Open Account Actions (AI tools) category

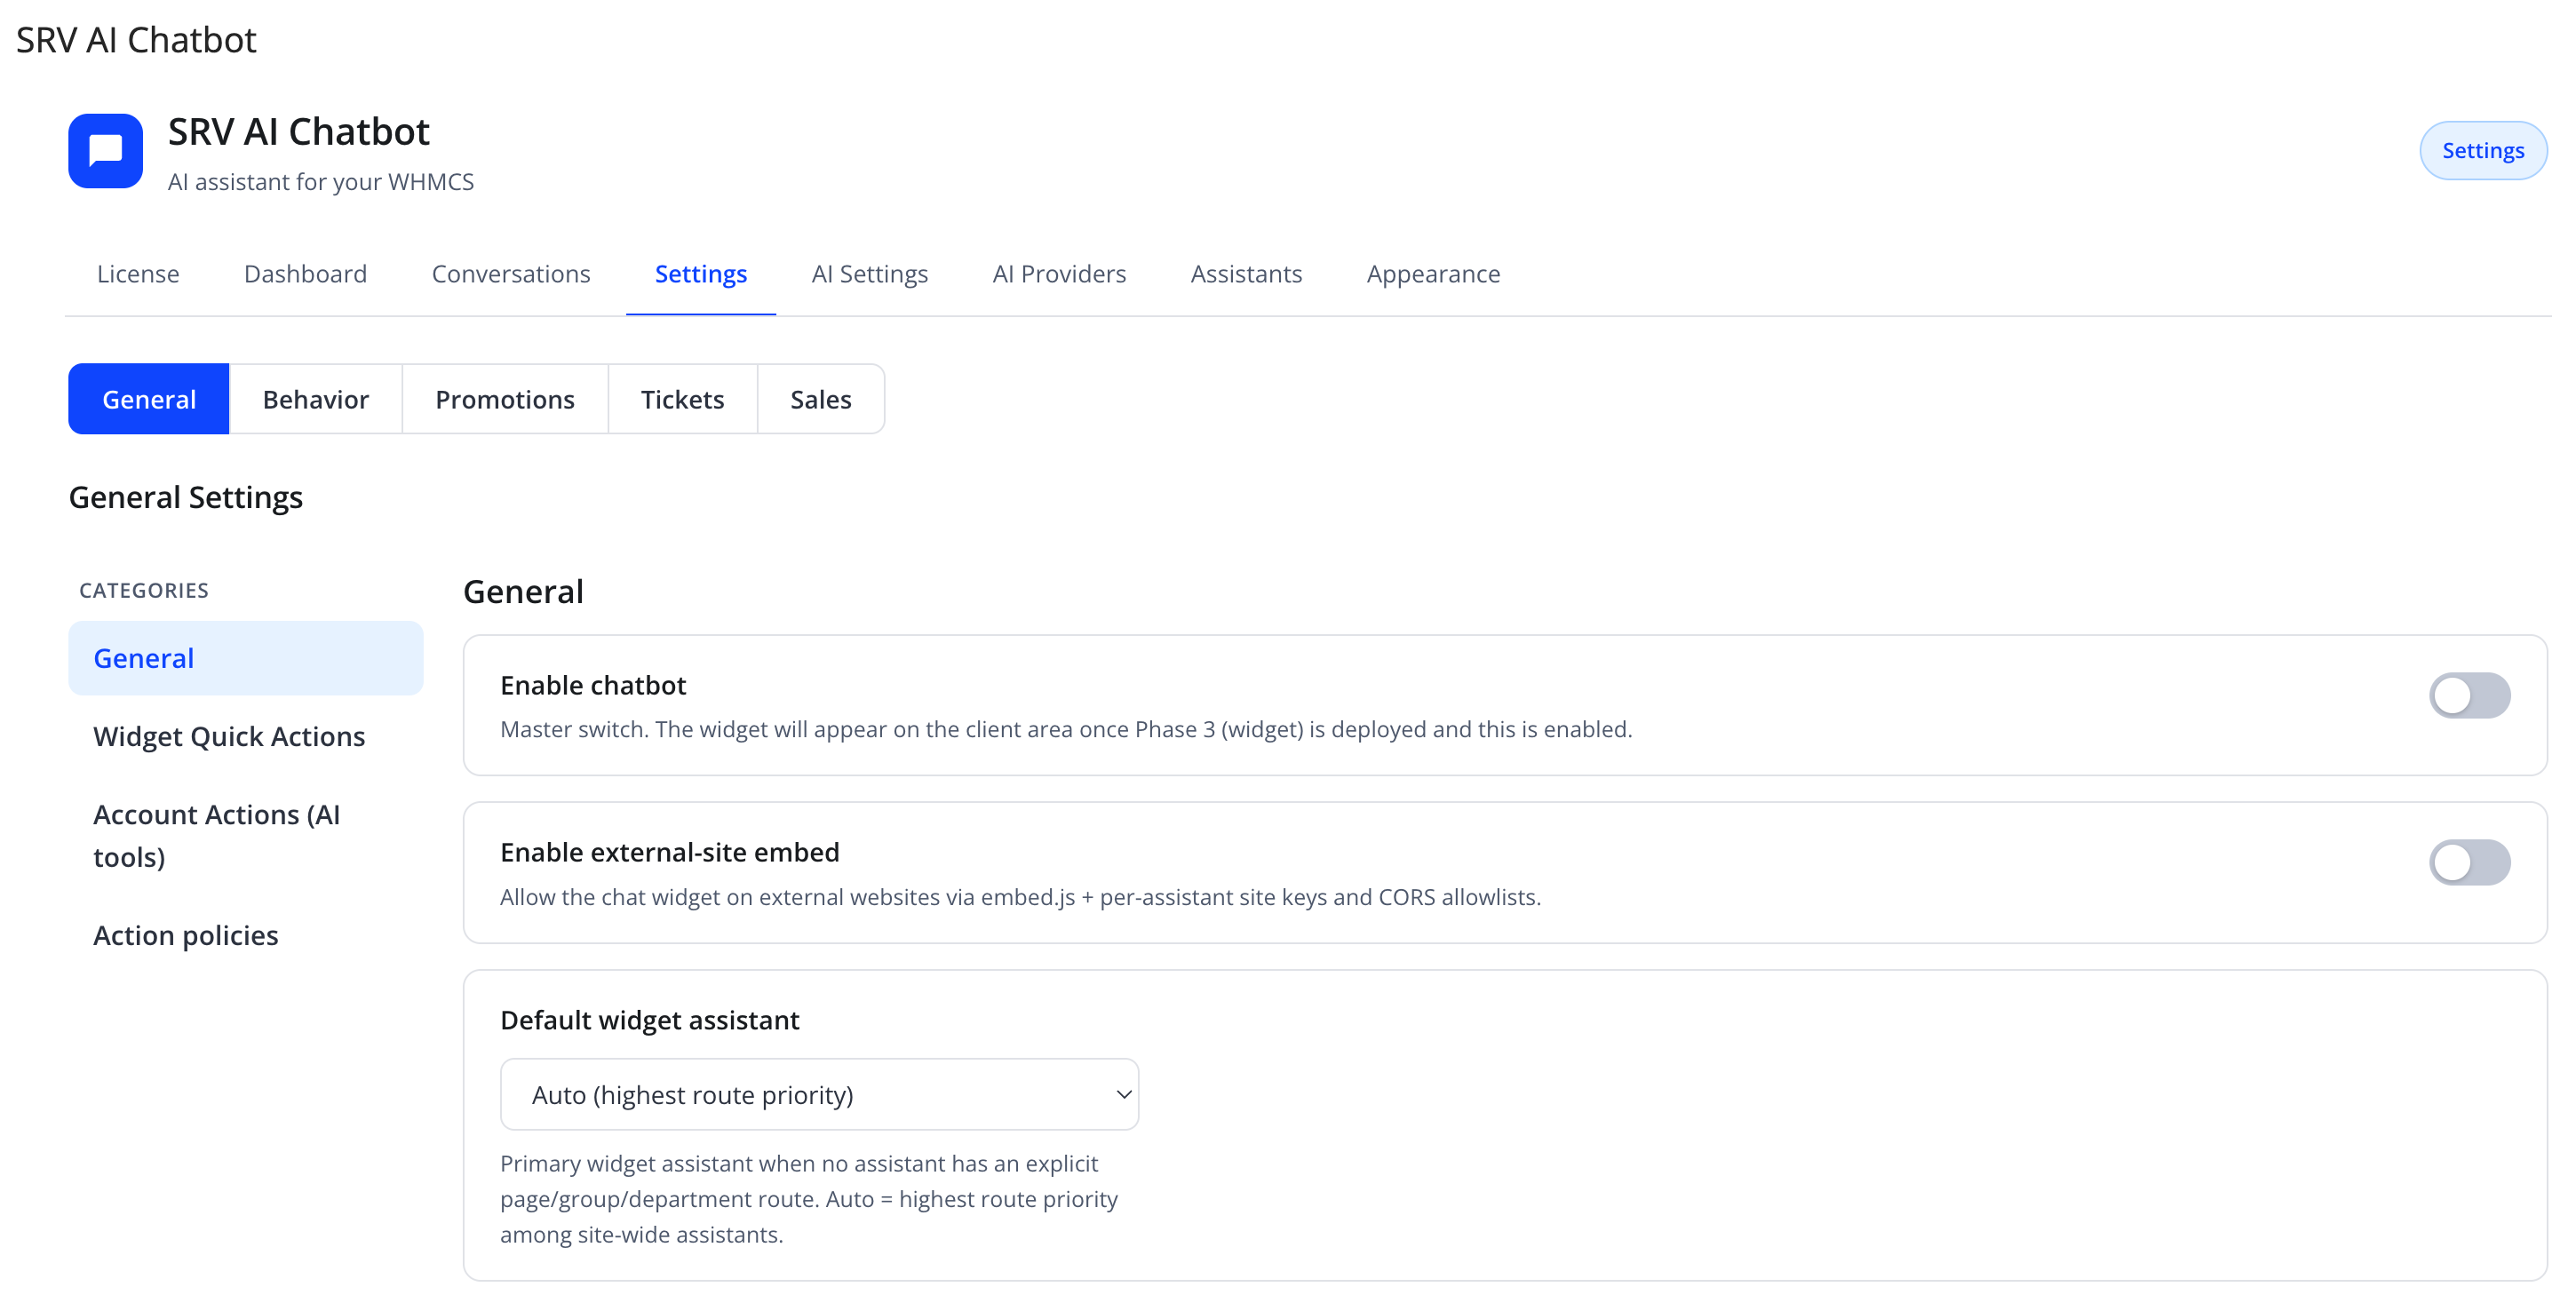tap(246, 836)
